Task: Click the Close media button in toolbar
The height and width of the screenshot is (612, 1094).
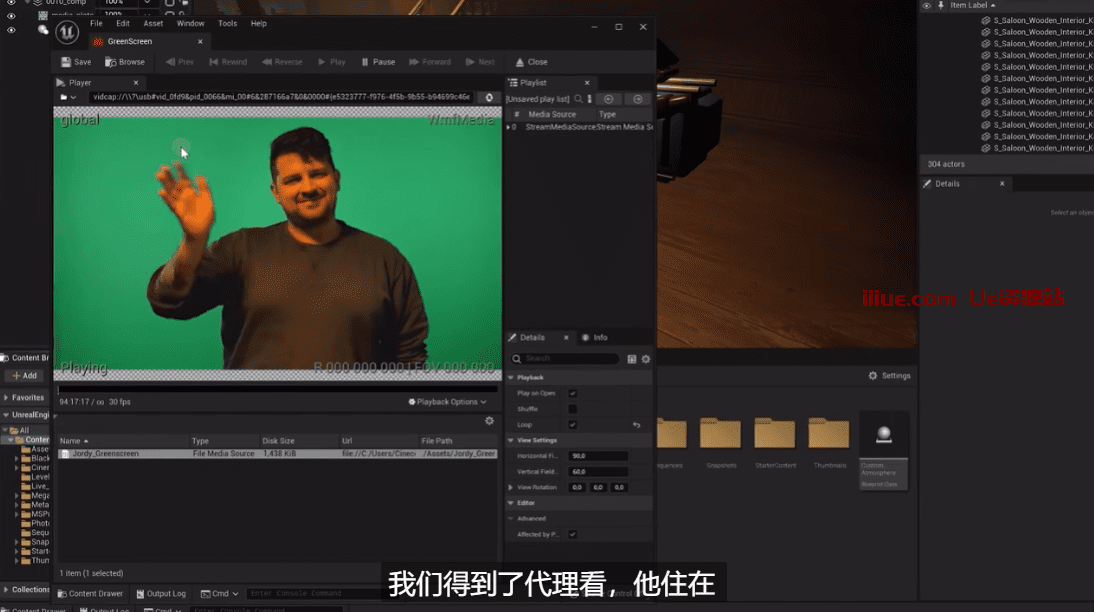Action: point(531,62)
